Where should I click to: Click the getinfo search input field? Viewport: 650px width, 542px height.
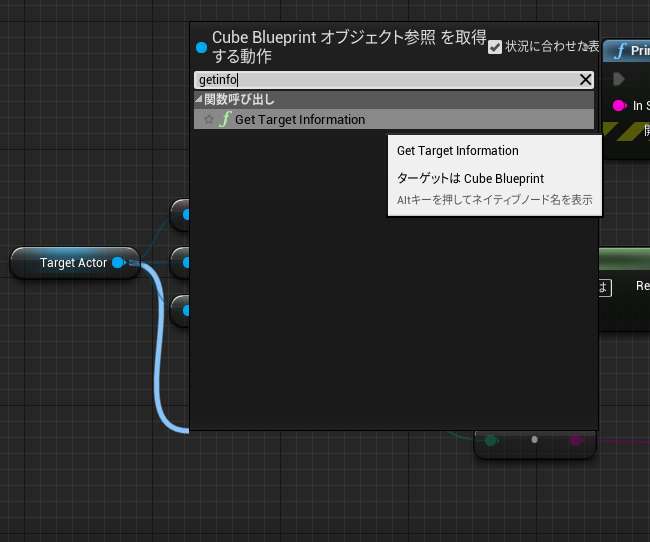[394, 80]
